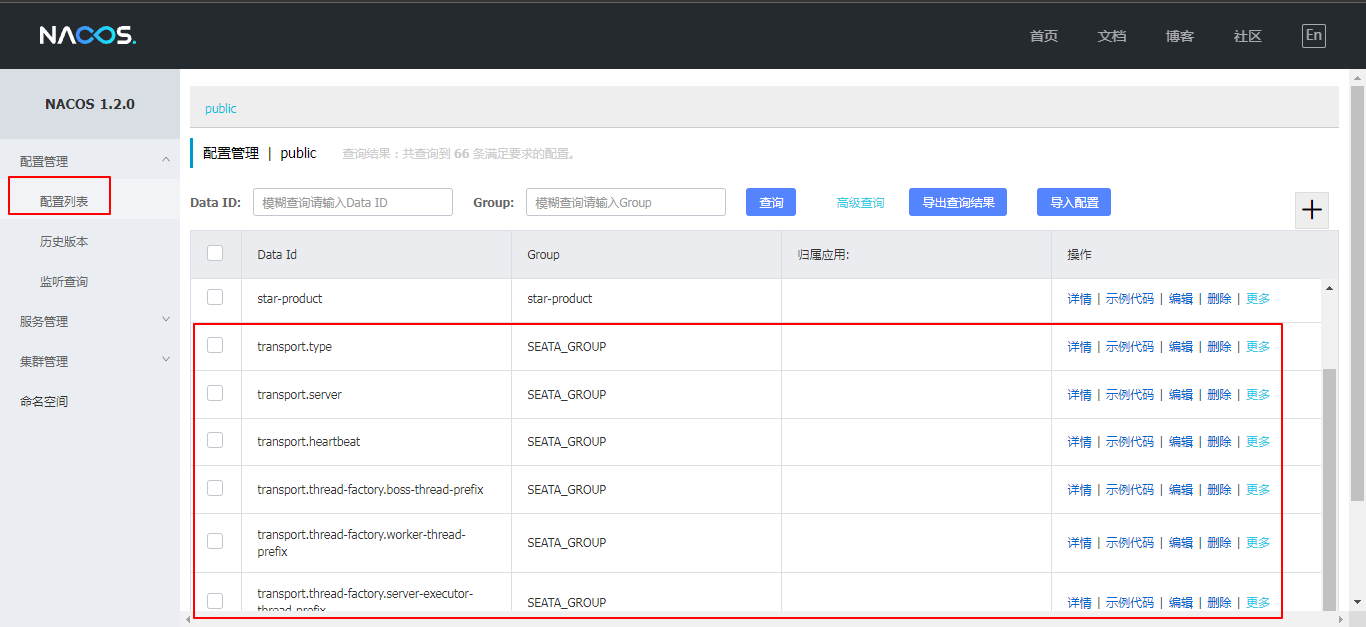Select the star-product row checkbox
This screenshot has width=1366, height=627.
pos(215,297)
